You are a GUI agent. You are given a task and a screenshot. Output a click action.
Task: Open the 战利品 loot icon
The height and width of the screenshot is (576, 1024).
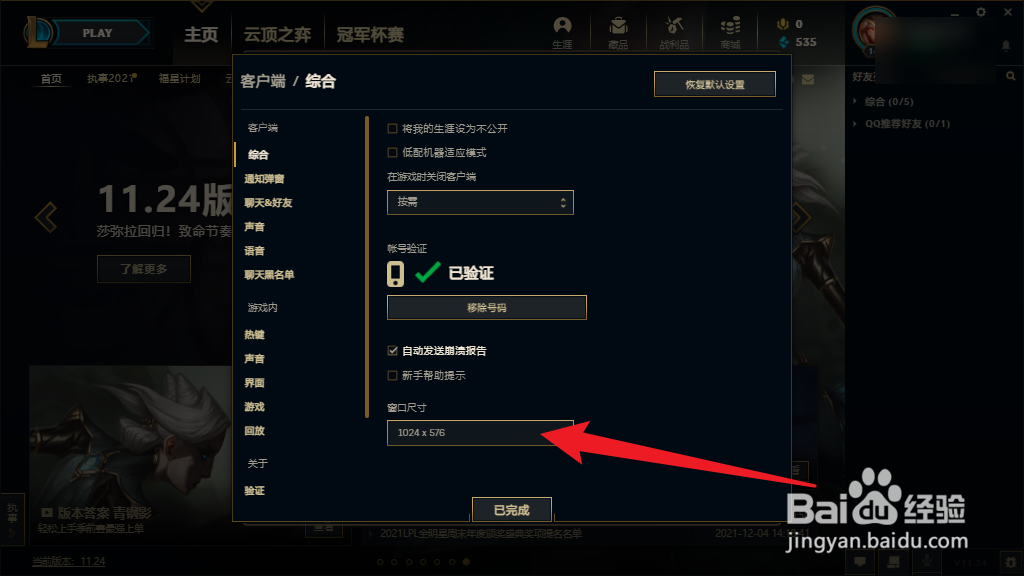674,33
